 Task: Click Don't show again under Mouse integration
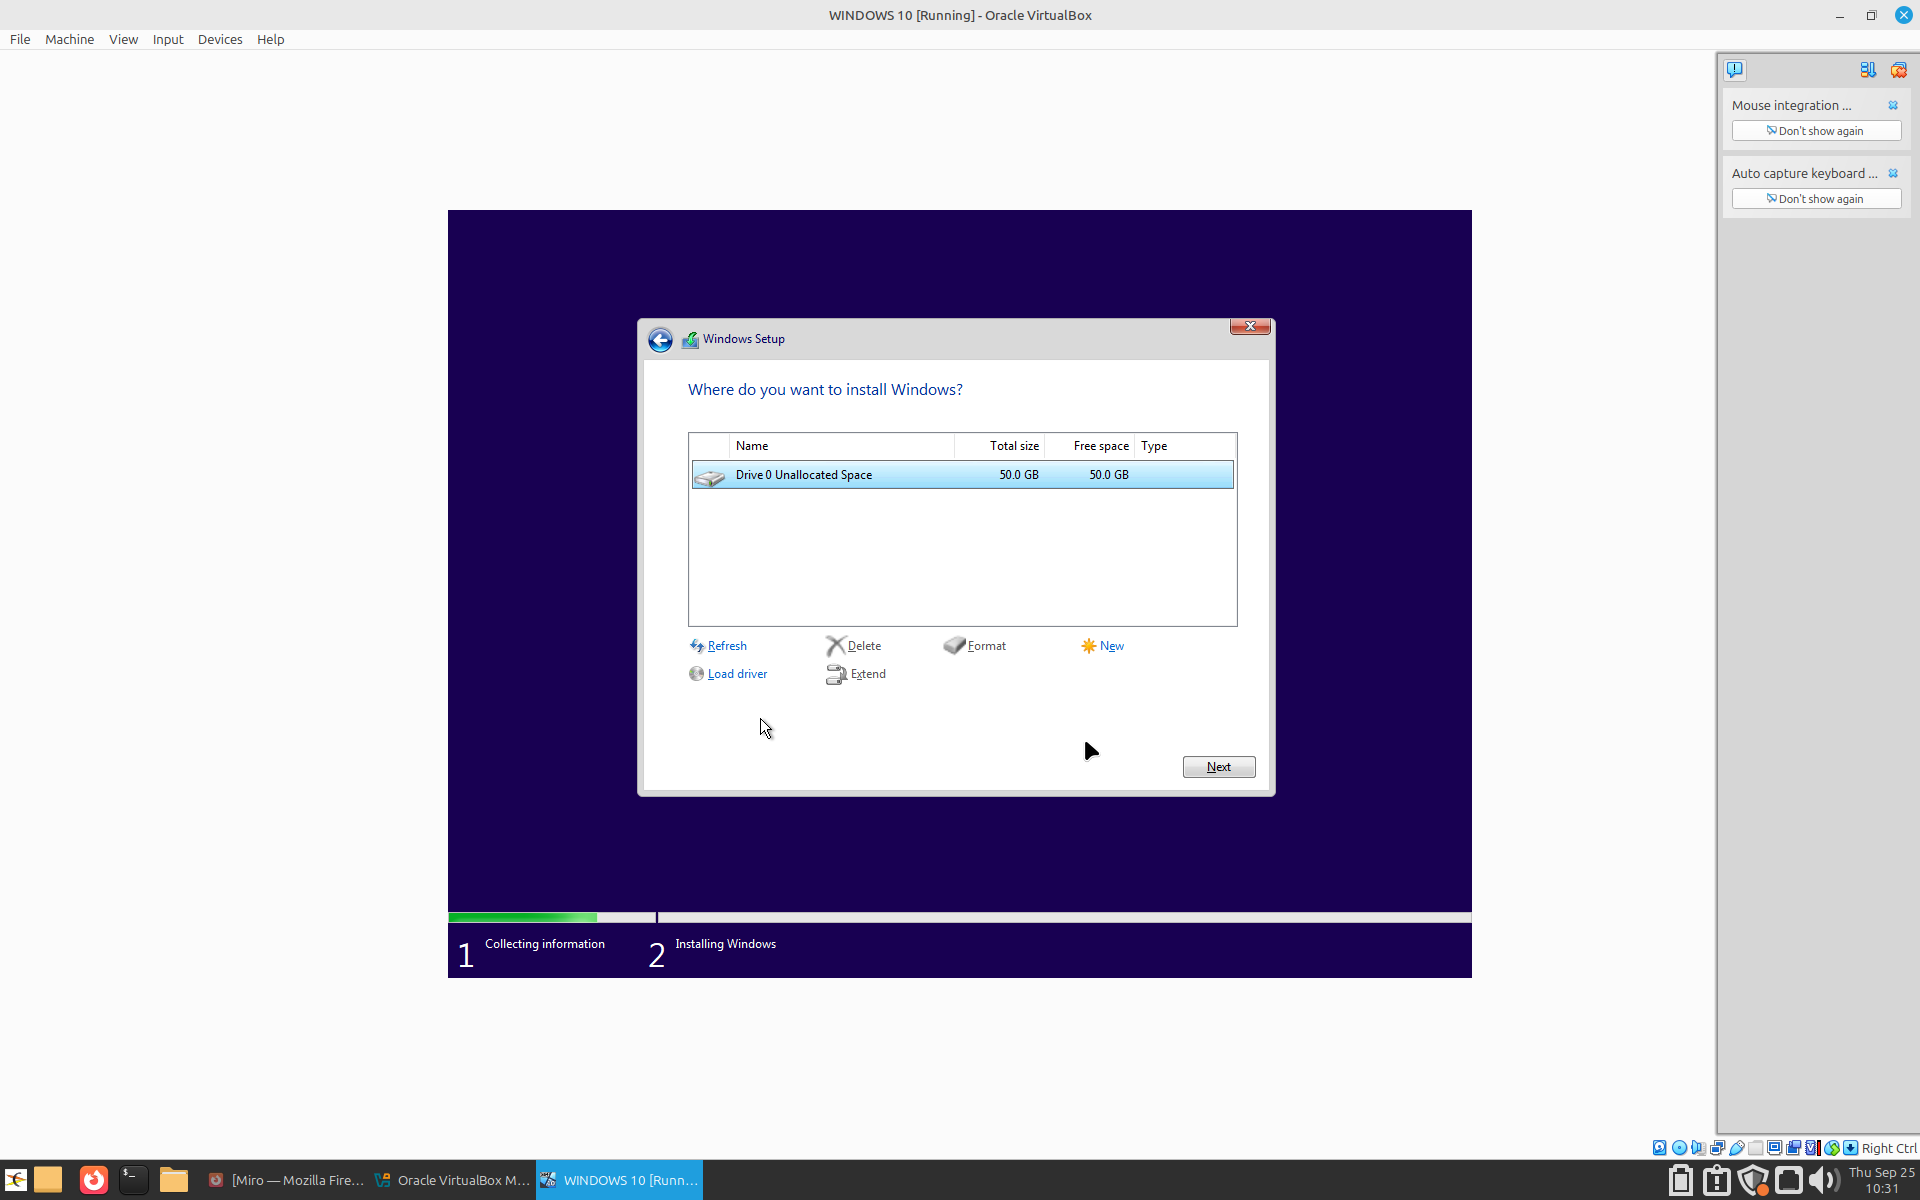click(1816, 131)
